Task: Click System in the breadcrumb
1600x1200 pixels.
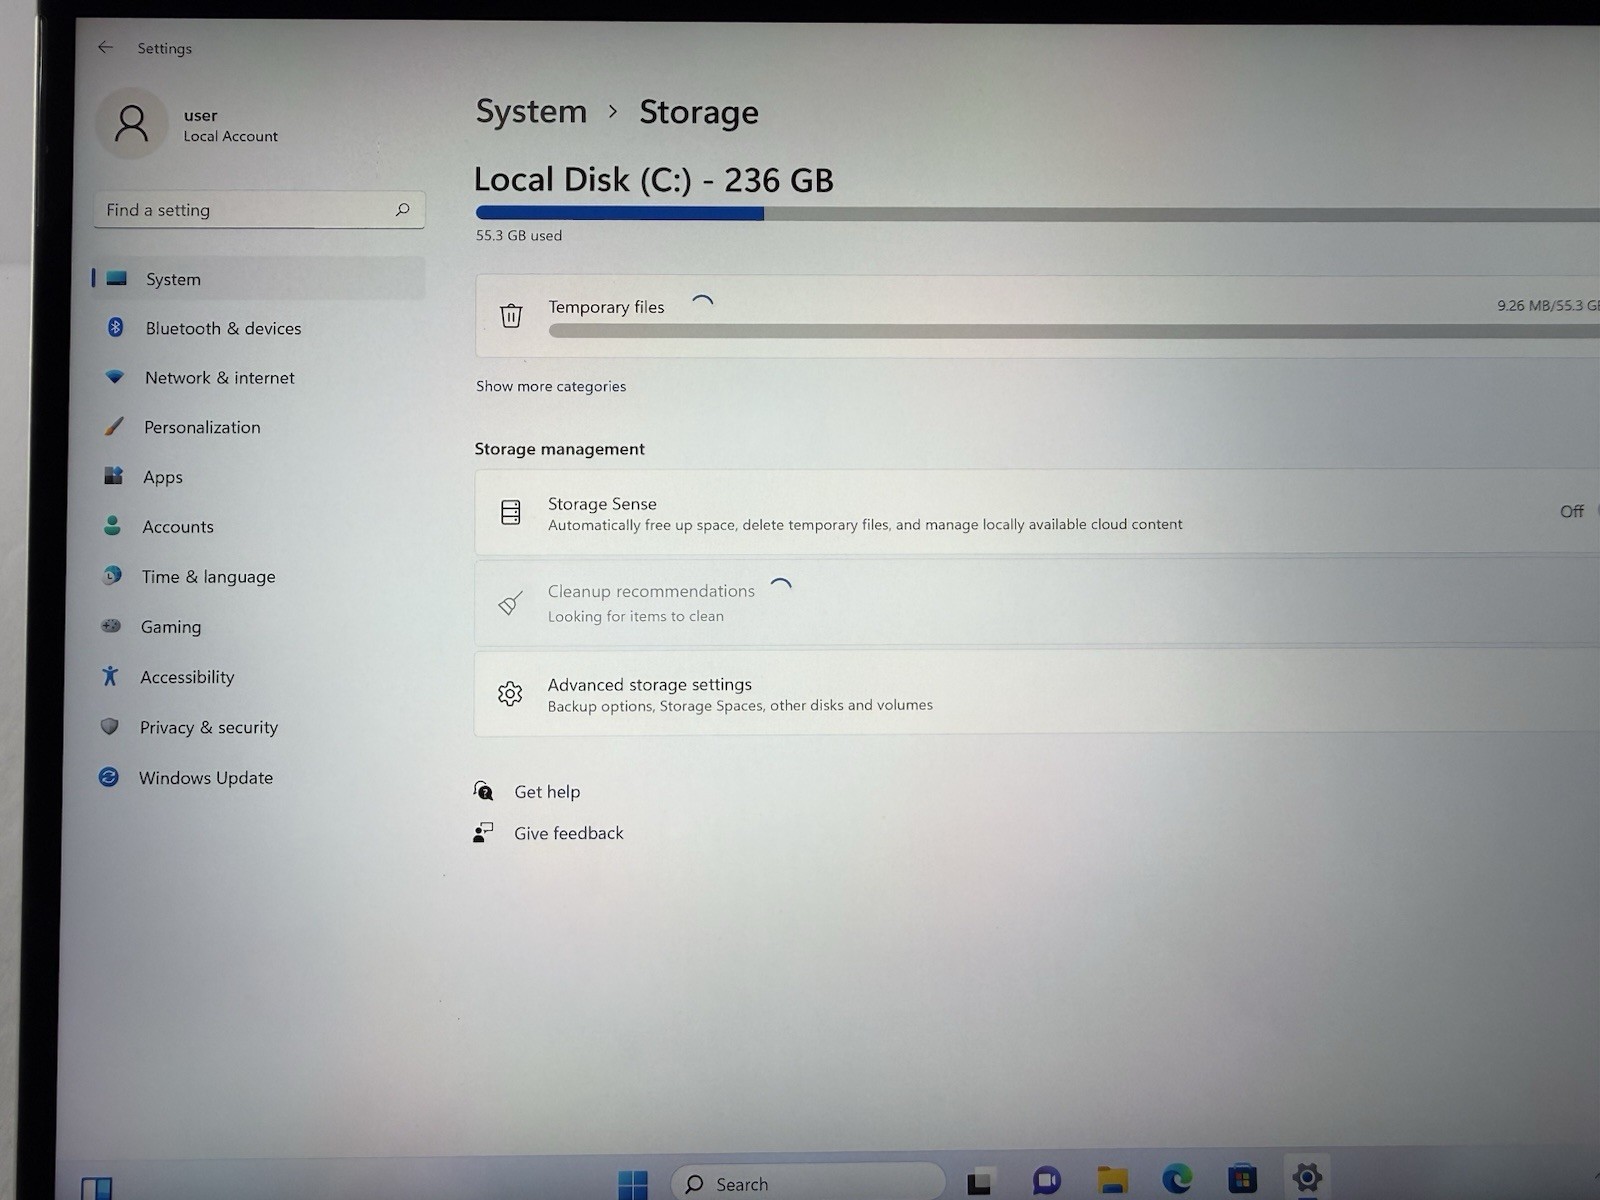Action: pyautogui.click(x=531, y=111)
